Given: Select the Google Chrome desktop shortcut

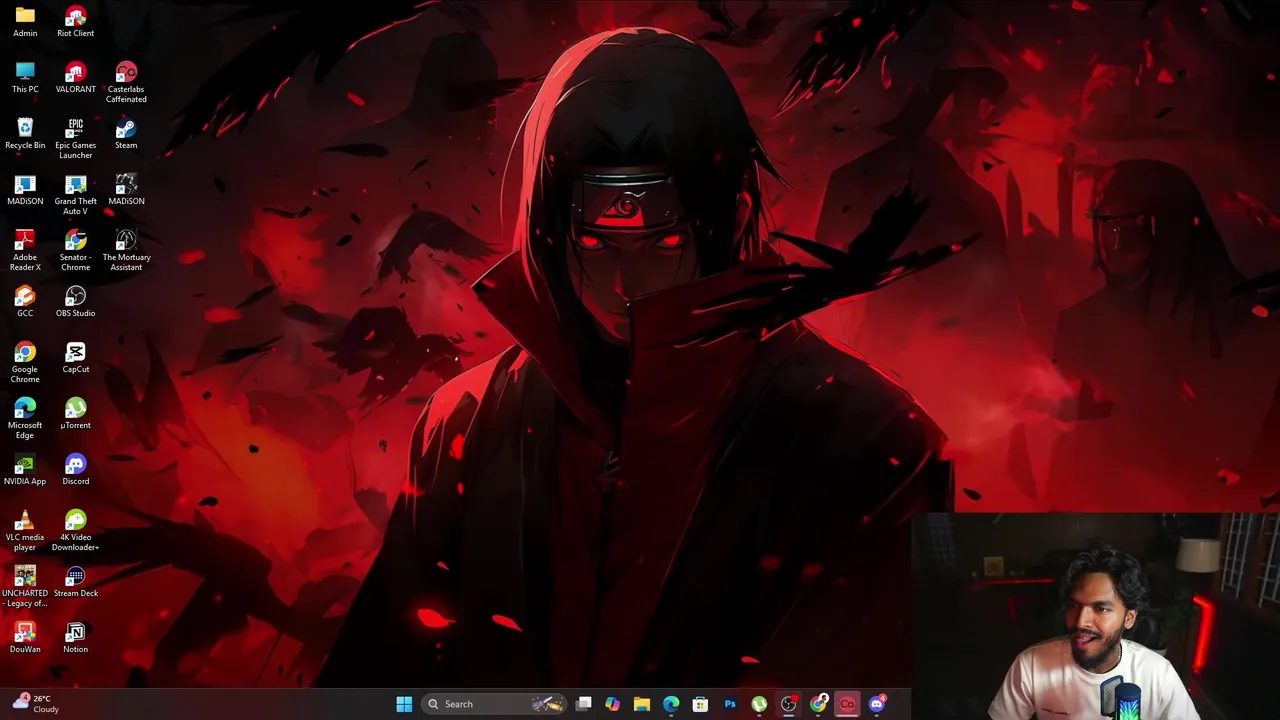Looking at the screenshot, I should (x=25, y=363).
